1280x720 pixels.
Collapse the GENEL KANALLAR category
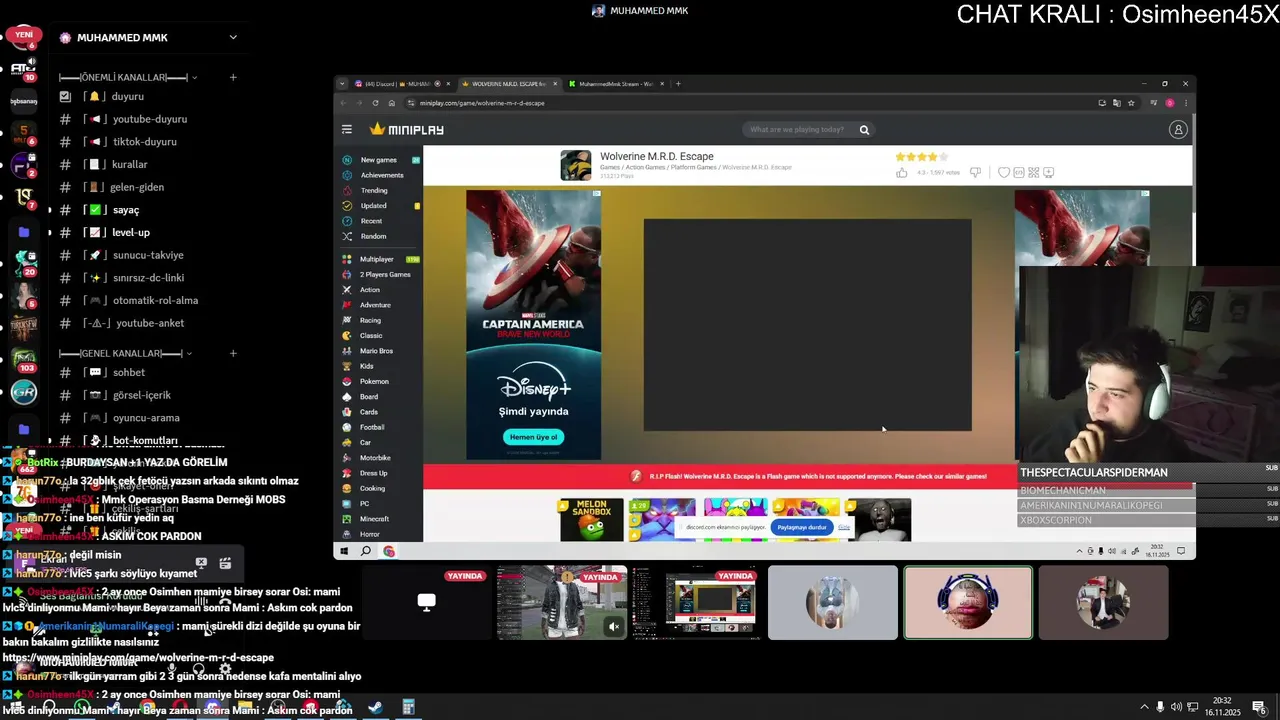click(x=125, y=353)
